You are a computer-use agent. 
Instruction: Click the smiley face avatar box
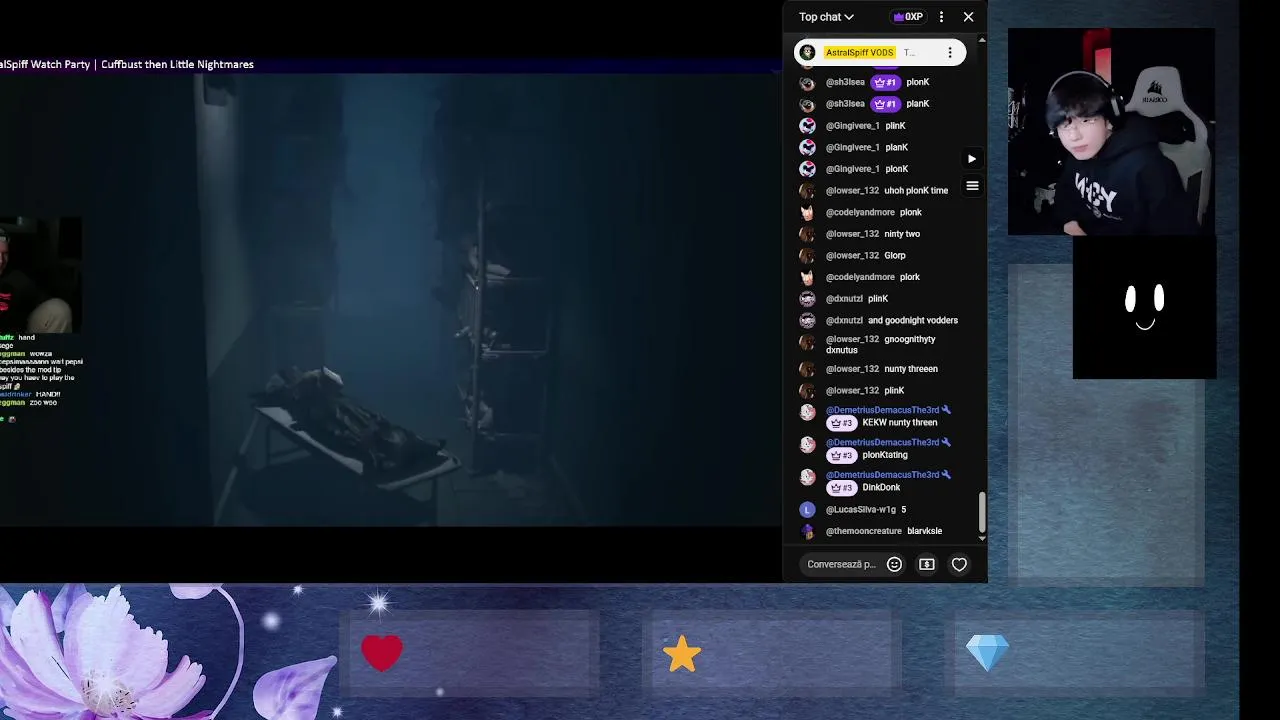1144,308
